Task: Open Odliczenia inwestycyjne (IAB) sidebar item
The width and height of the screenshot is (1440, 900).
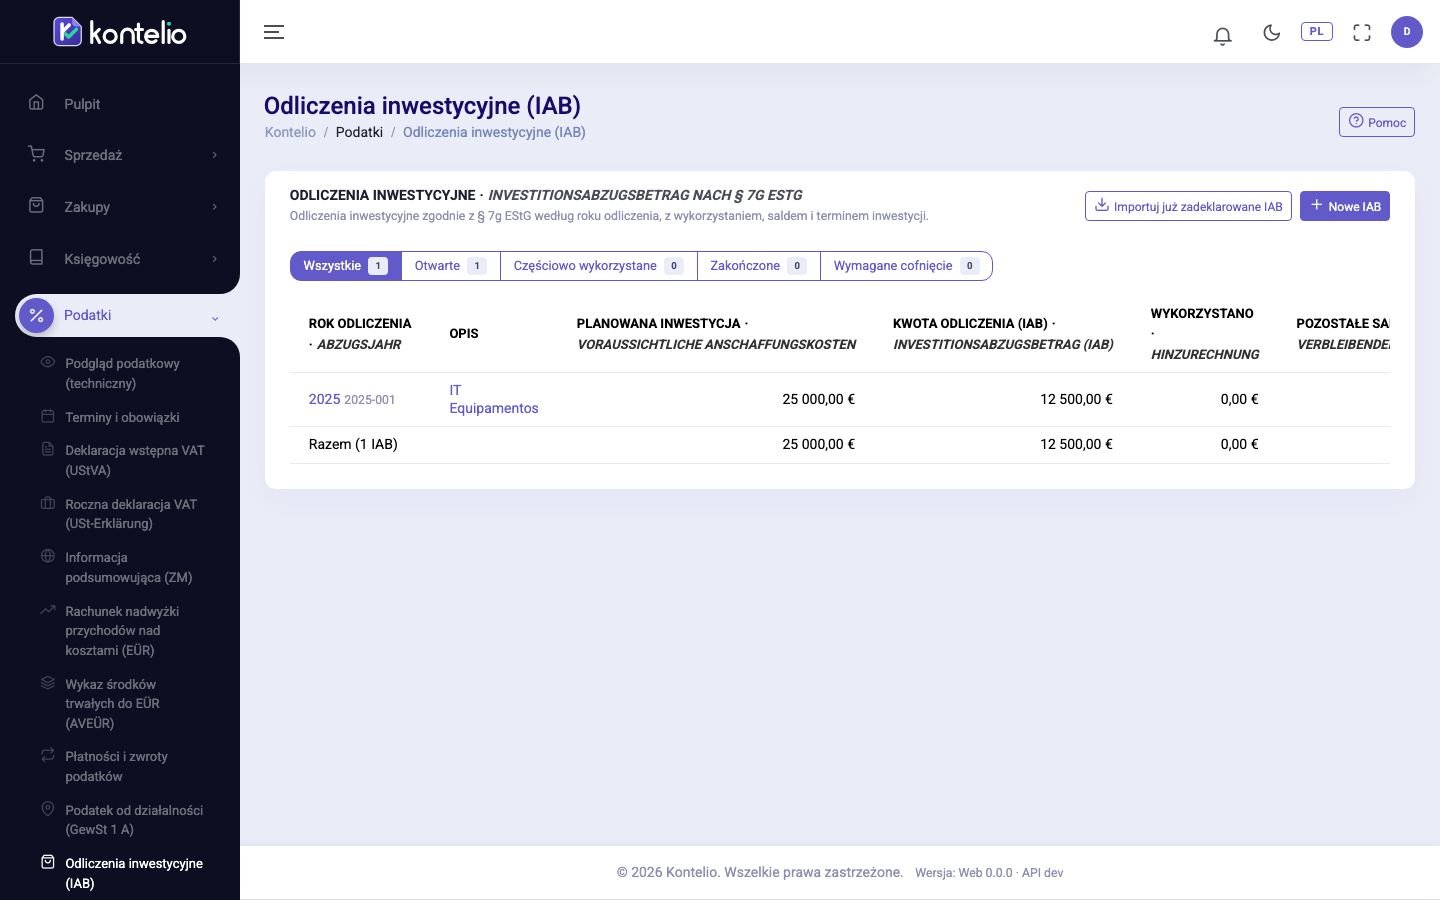Action: coord(133,873)
